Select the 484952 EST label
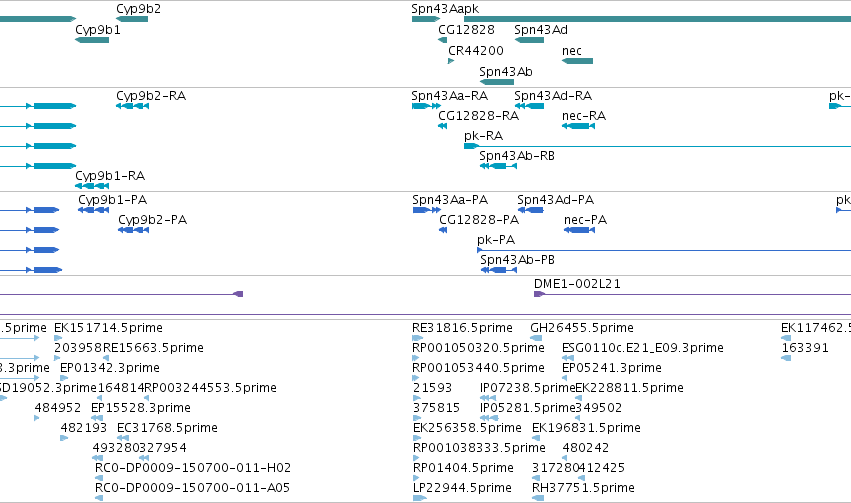 [58, 408]
